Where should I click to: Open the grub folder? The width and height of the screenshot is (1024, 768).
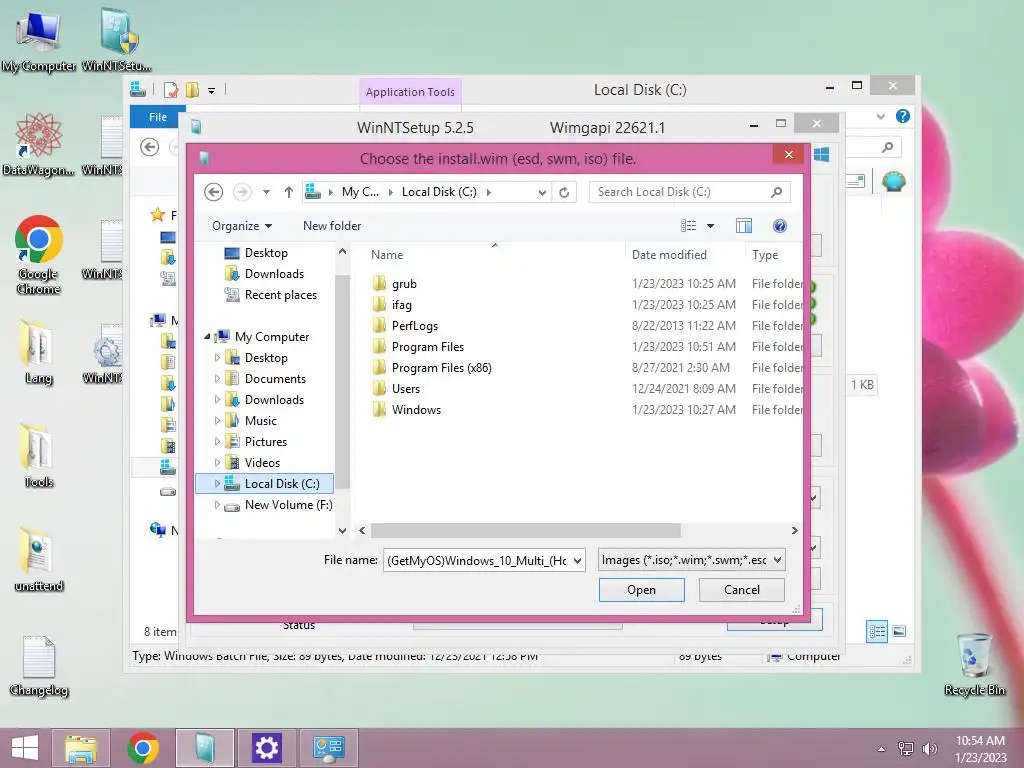404,284
